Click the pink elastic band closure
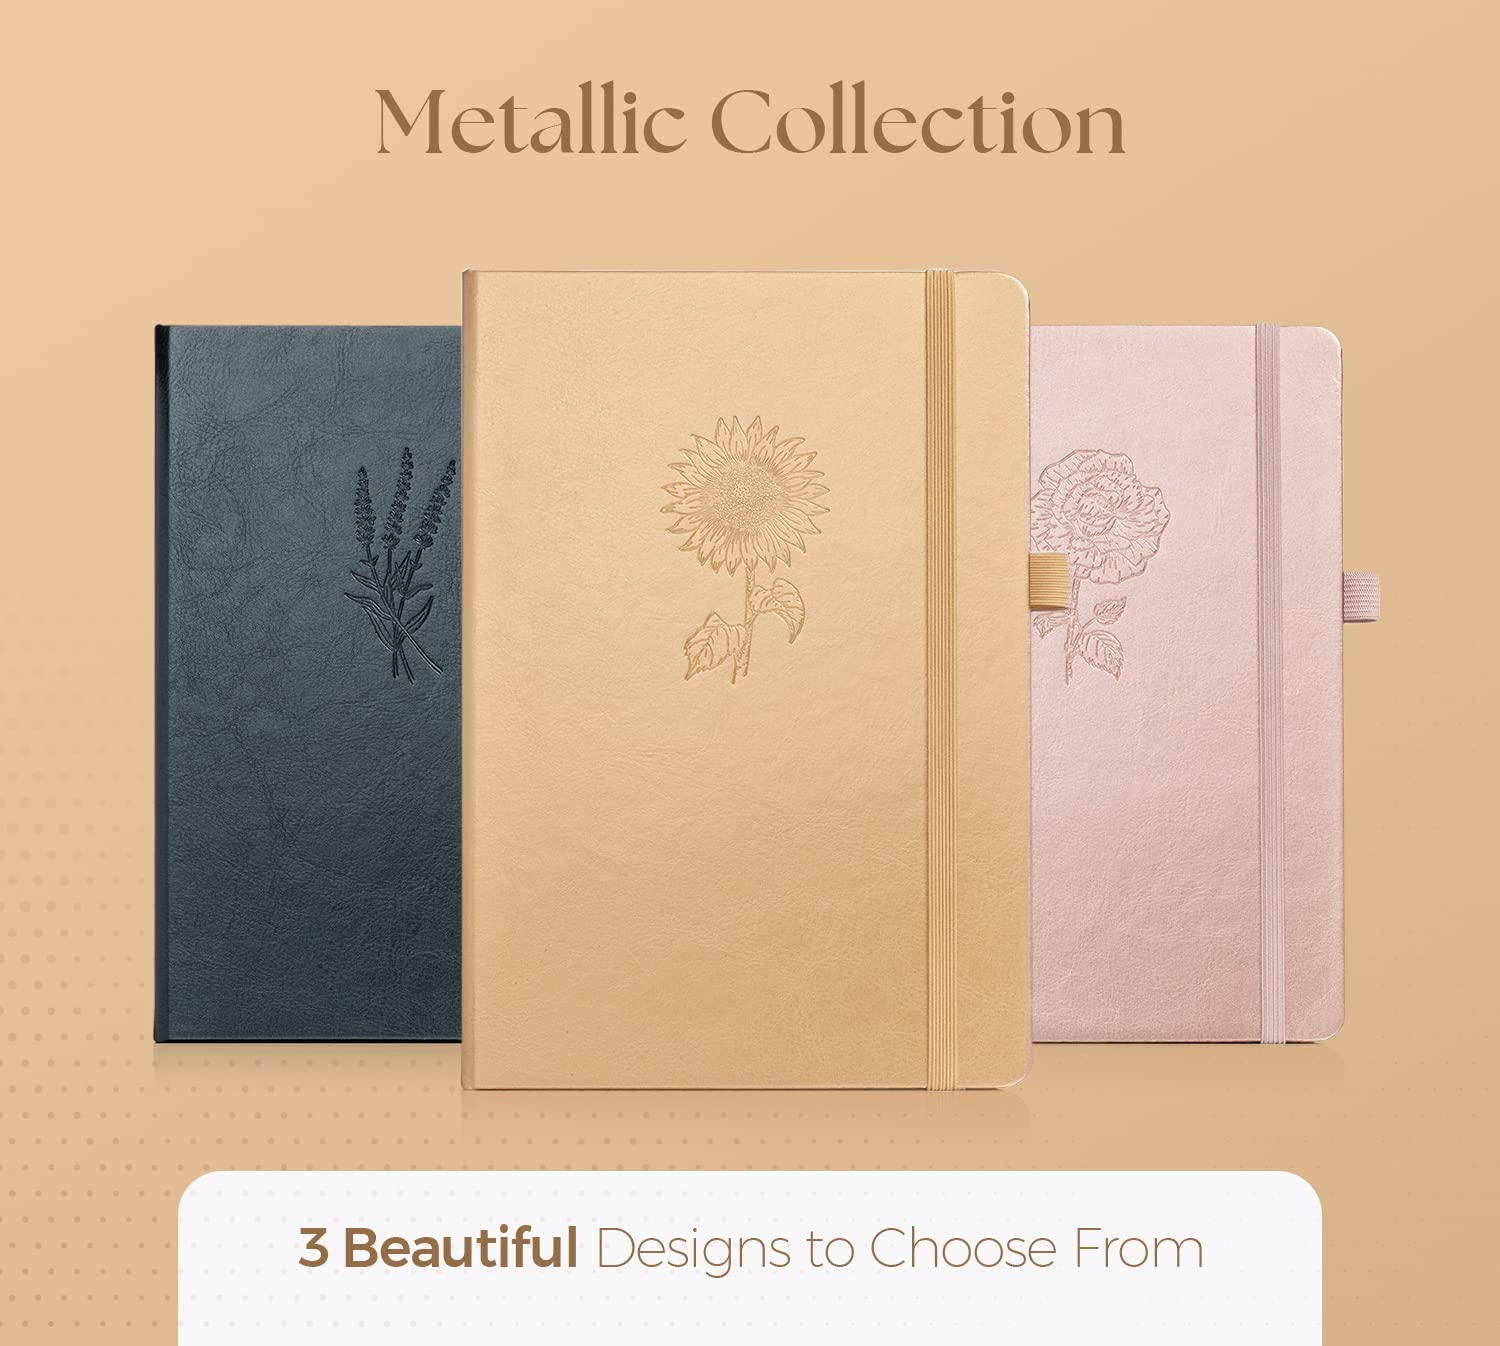 1269,683
